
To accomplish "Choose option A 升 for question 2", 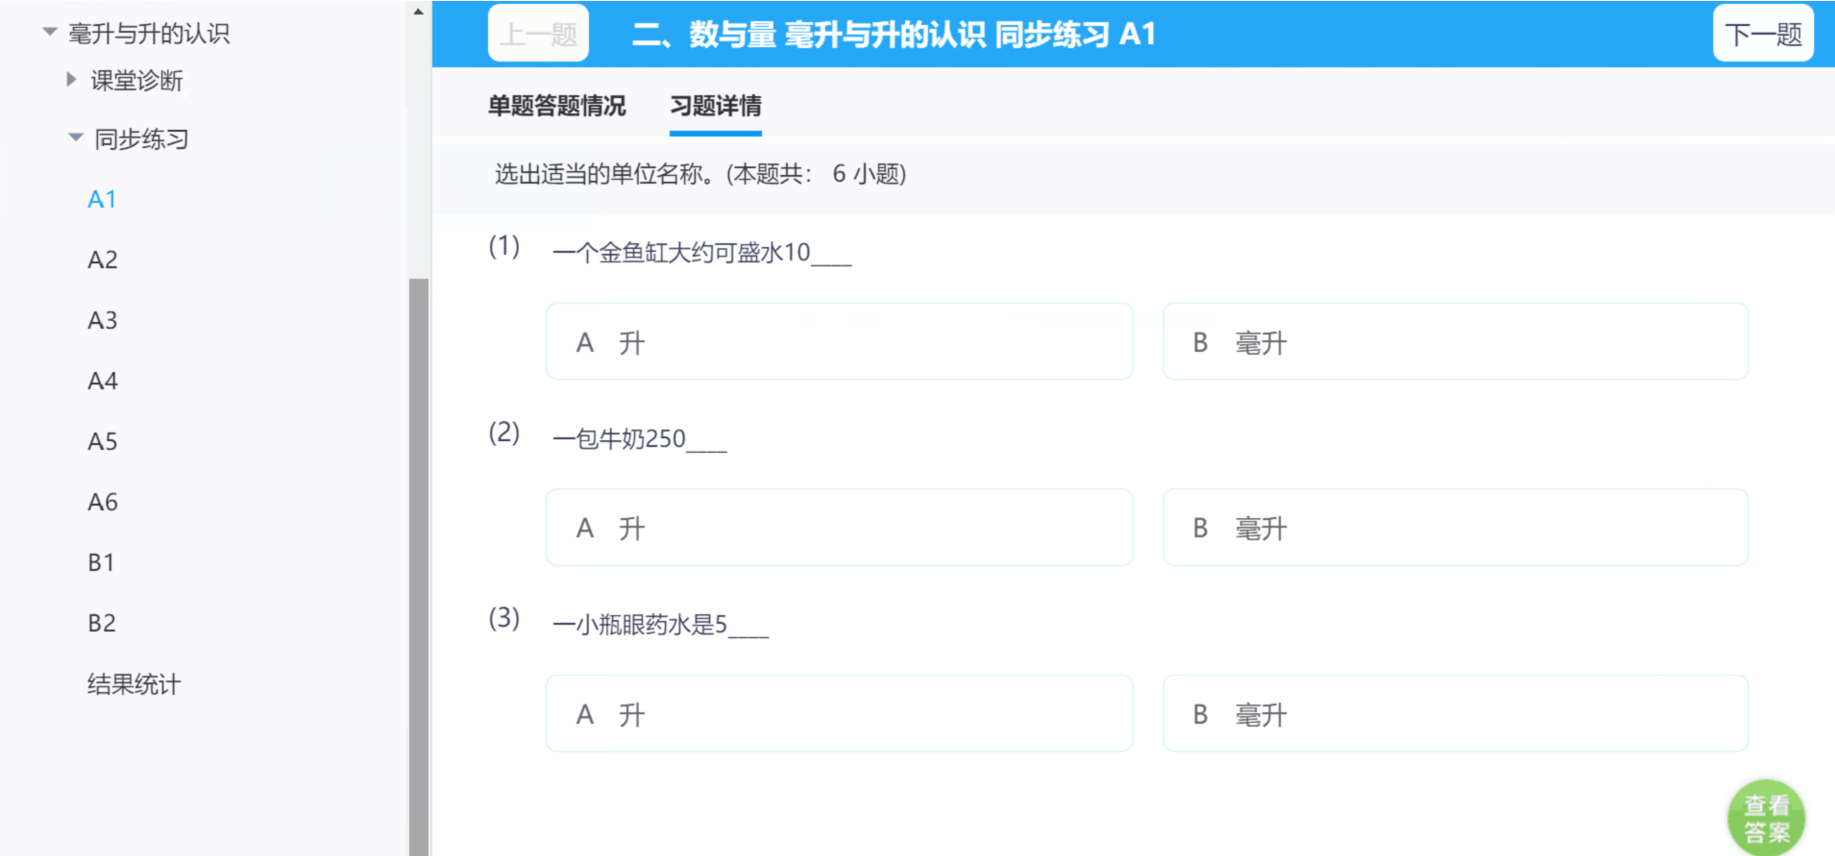I will [839, 527].
